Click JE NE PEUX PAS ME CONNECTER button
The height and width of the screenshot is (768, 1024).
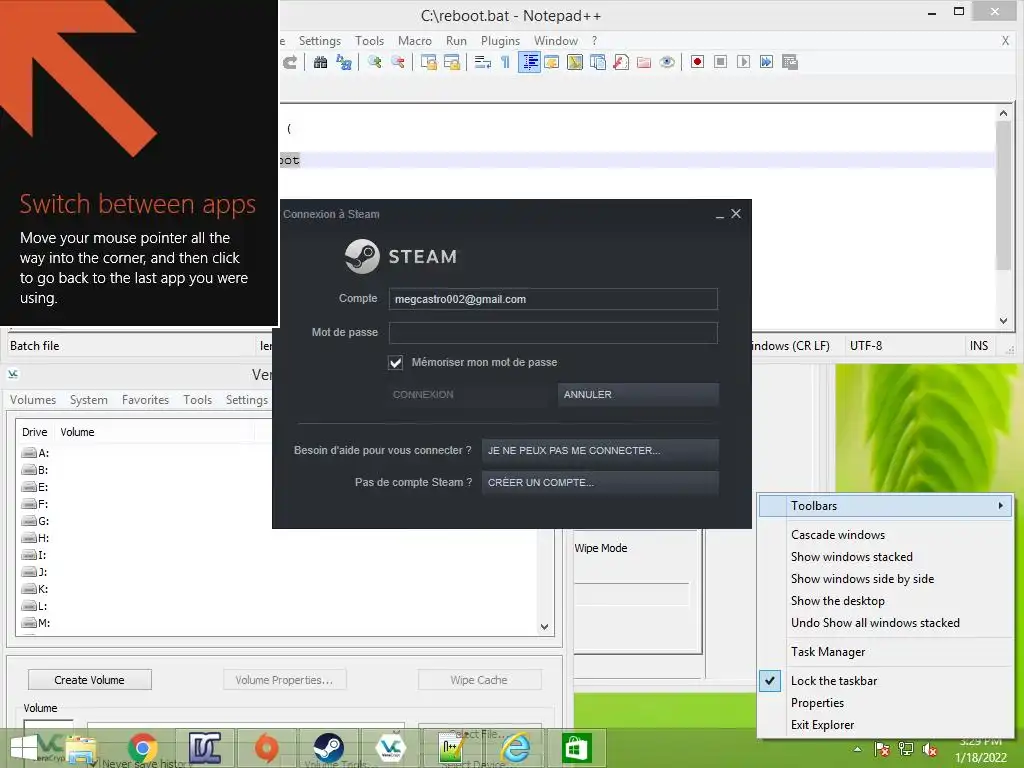tap(600, 451)
